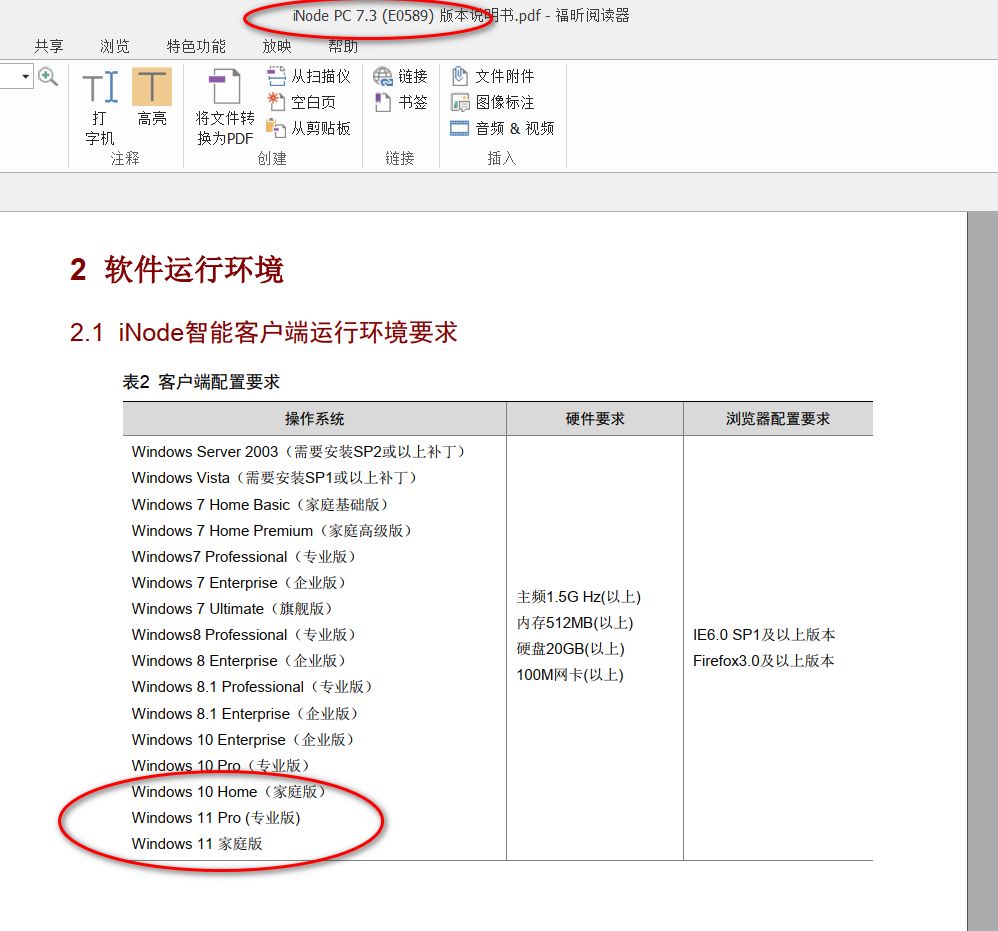Activate the Highlight (高亮) tool
The image size is (998, 931).
151,97
